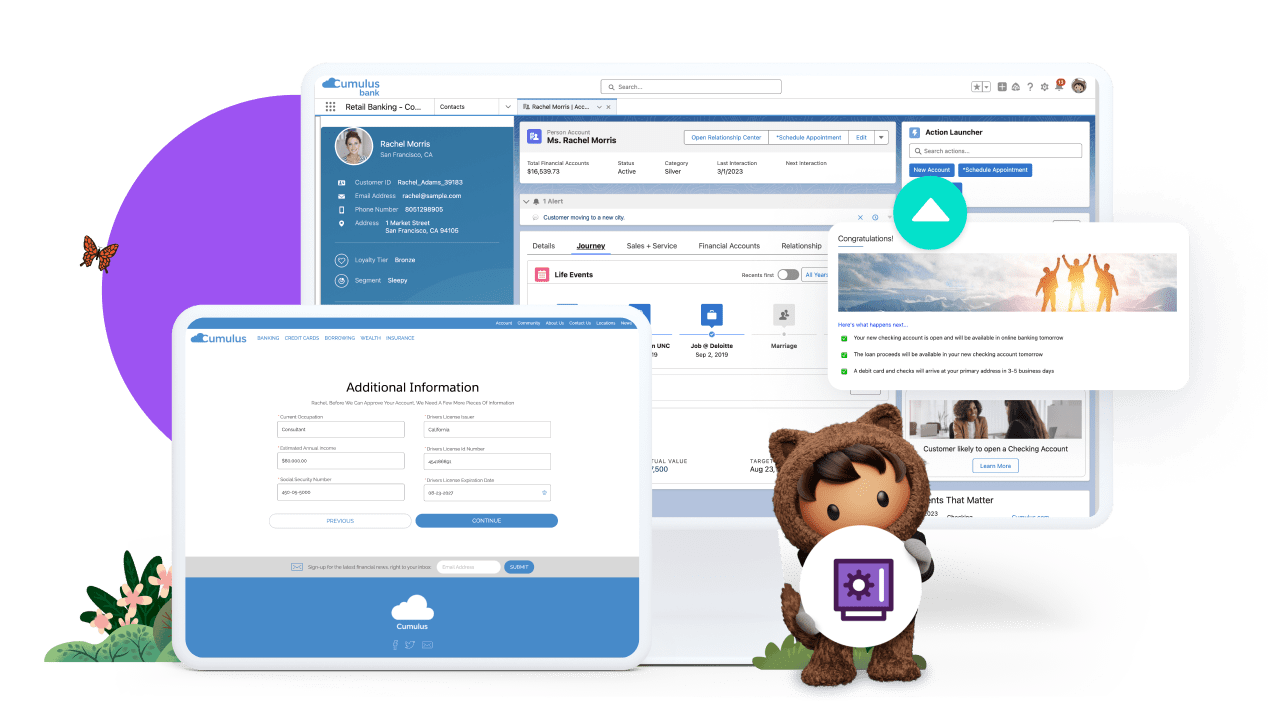The height and width of the screenshot is (714, 1268).
Task: Click Schedule Appointment in the Action Launcher
Action: [x=995, y=170]
